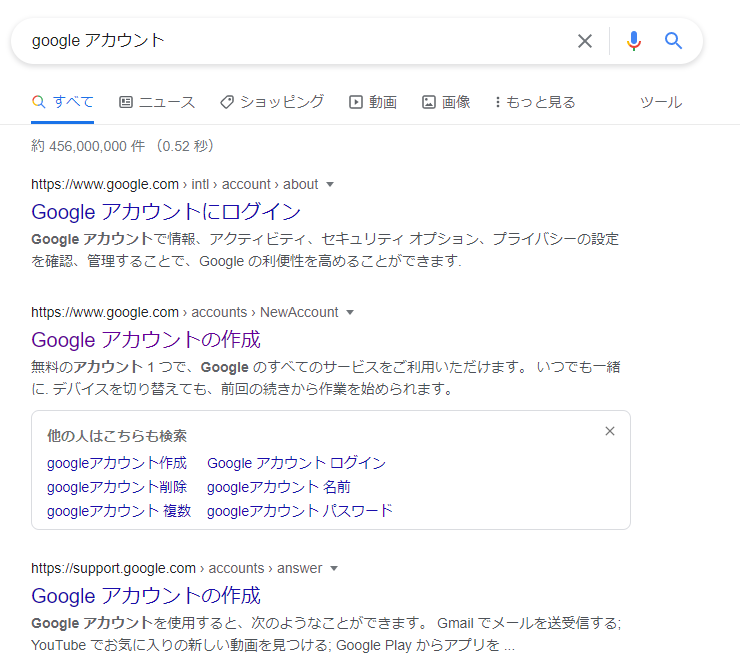Expand the arrow next to account › about URL

pyautogui.click(x=330, y=185)
